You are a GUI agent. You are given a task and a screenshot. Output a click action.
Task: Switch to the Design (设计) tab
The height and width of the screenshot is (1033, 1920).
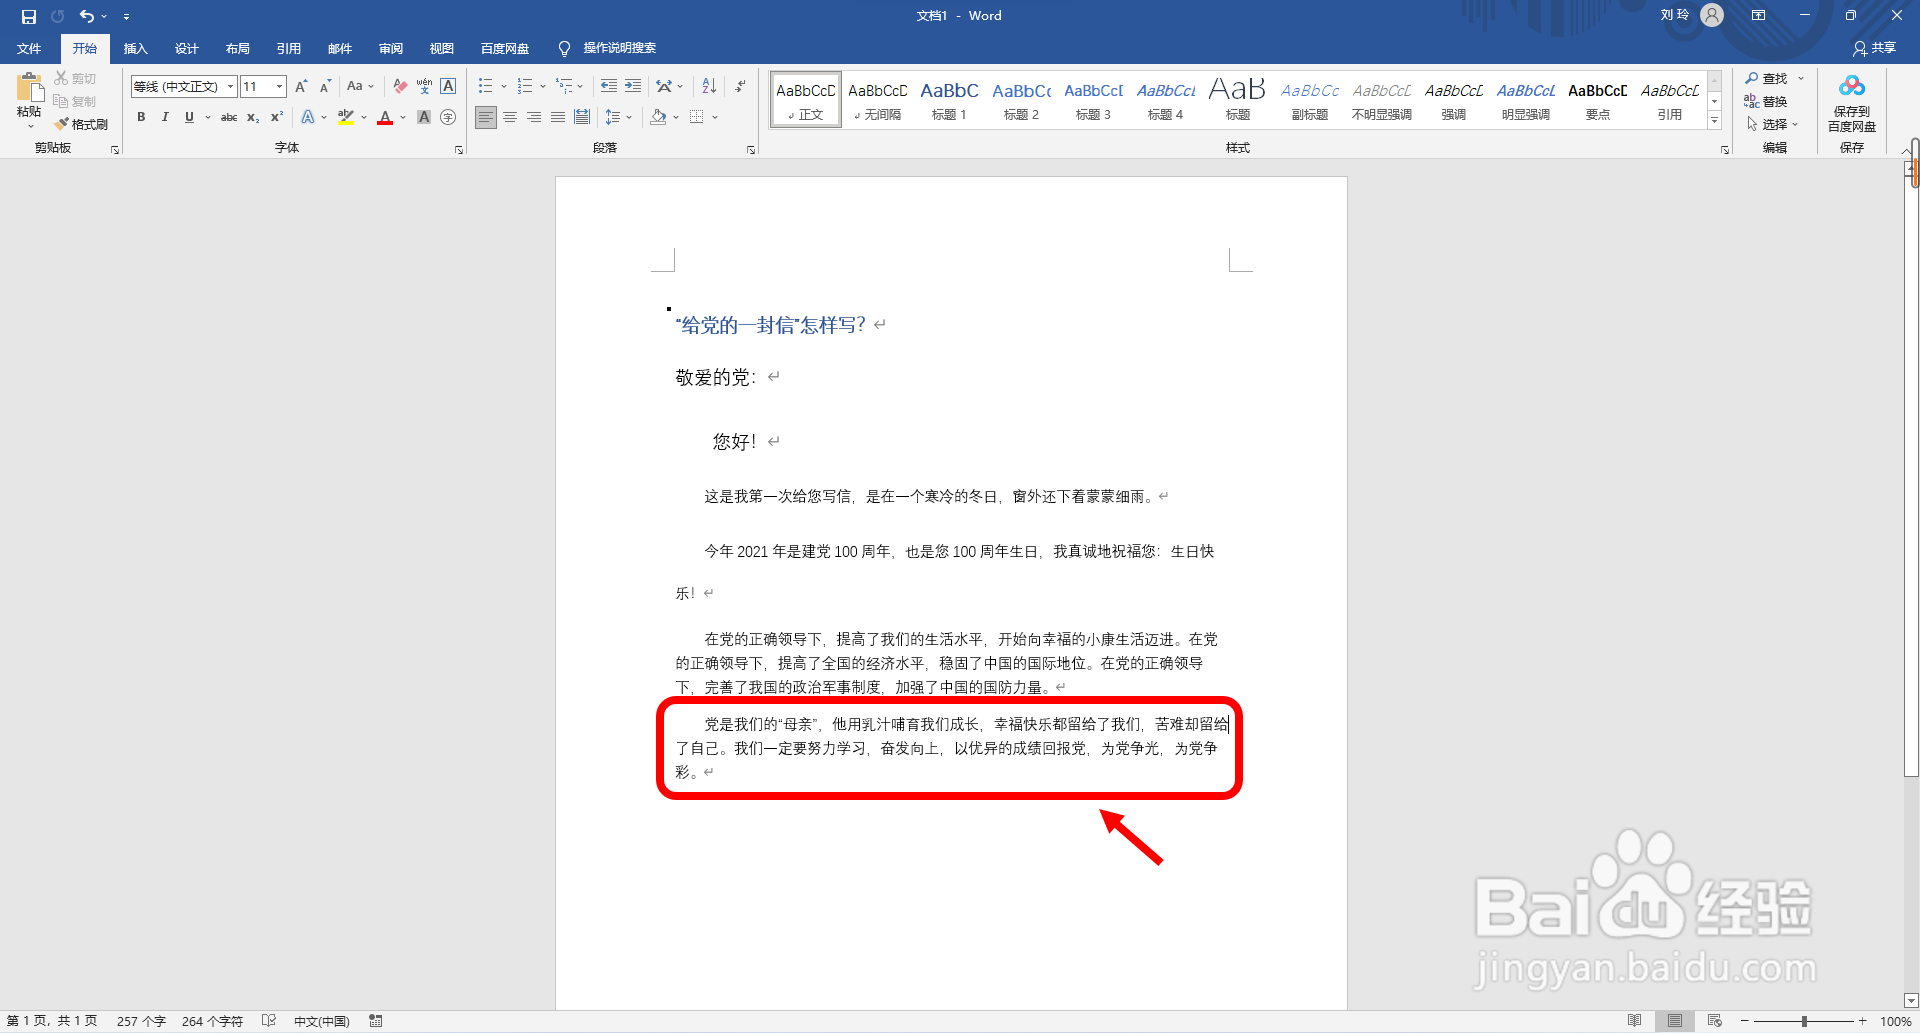pyautogui.click(x=186, y=48)
